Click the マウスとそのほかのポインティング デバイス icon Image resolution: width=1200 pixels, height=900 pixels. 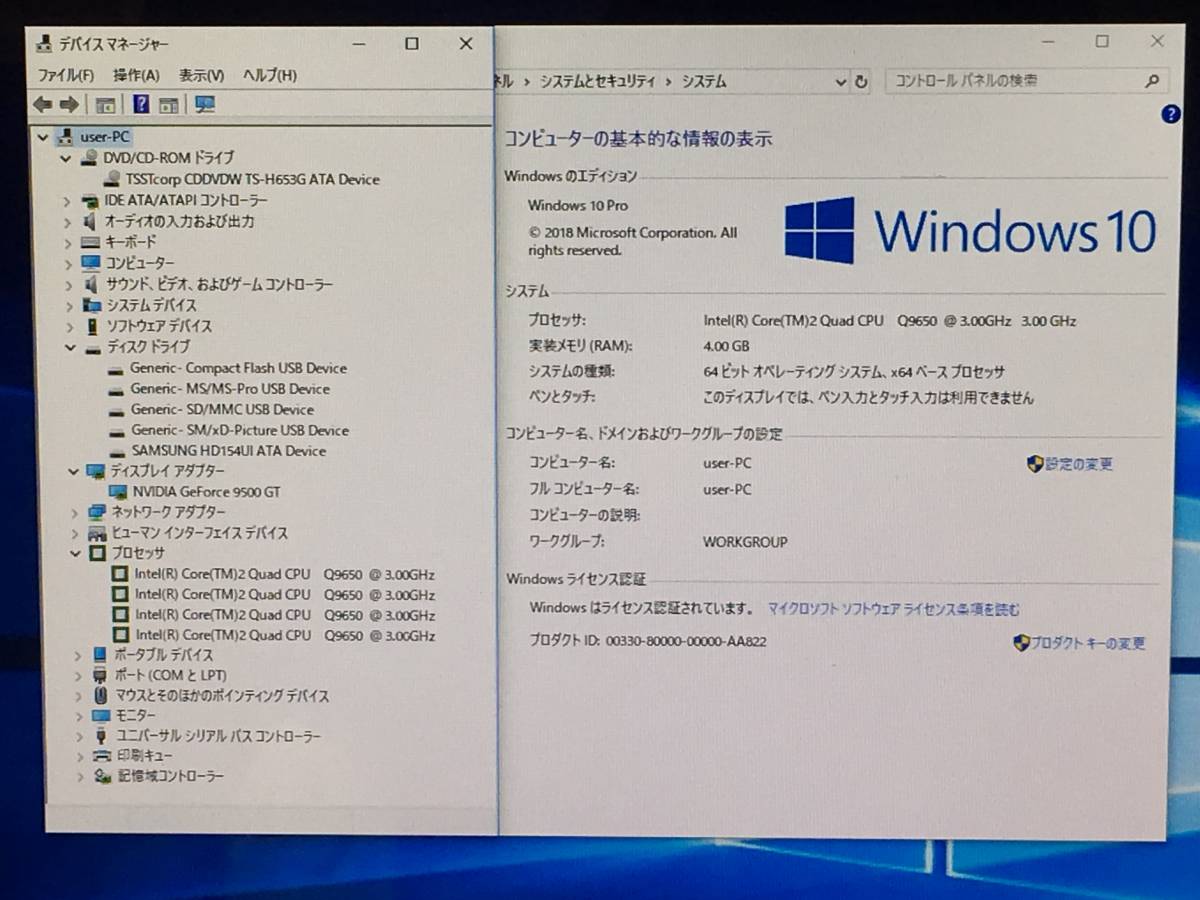101,695
